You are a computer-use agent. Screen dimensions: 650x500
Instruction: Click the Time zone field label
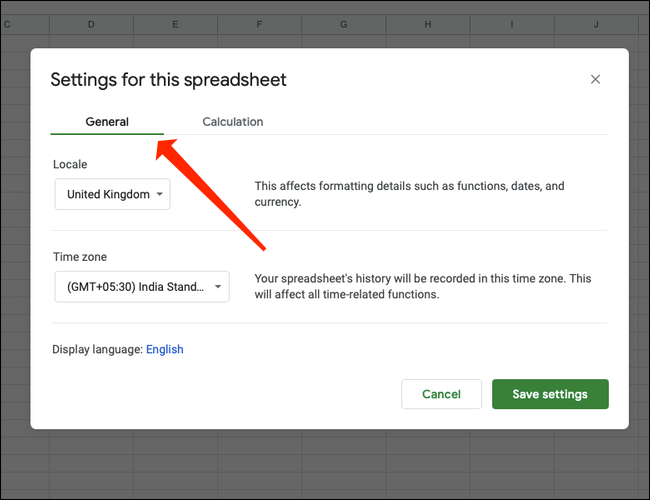(x=80, y=257)
